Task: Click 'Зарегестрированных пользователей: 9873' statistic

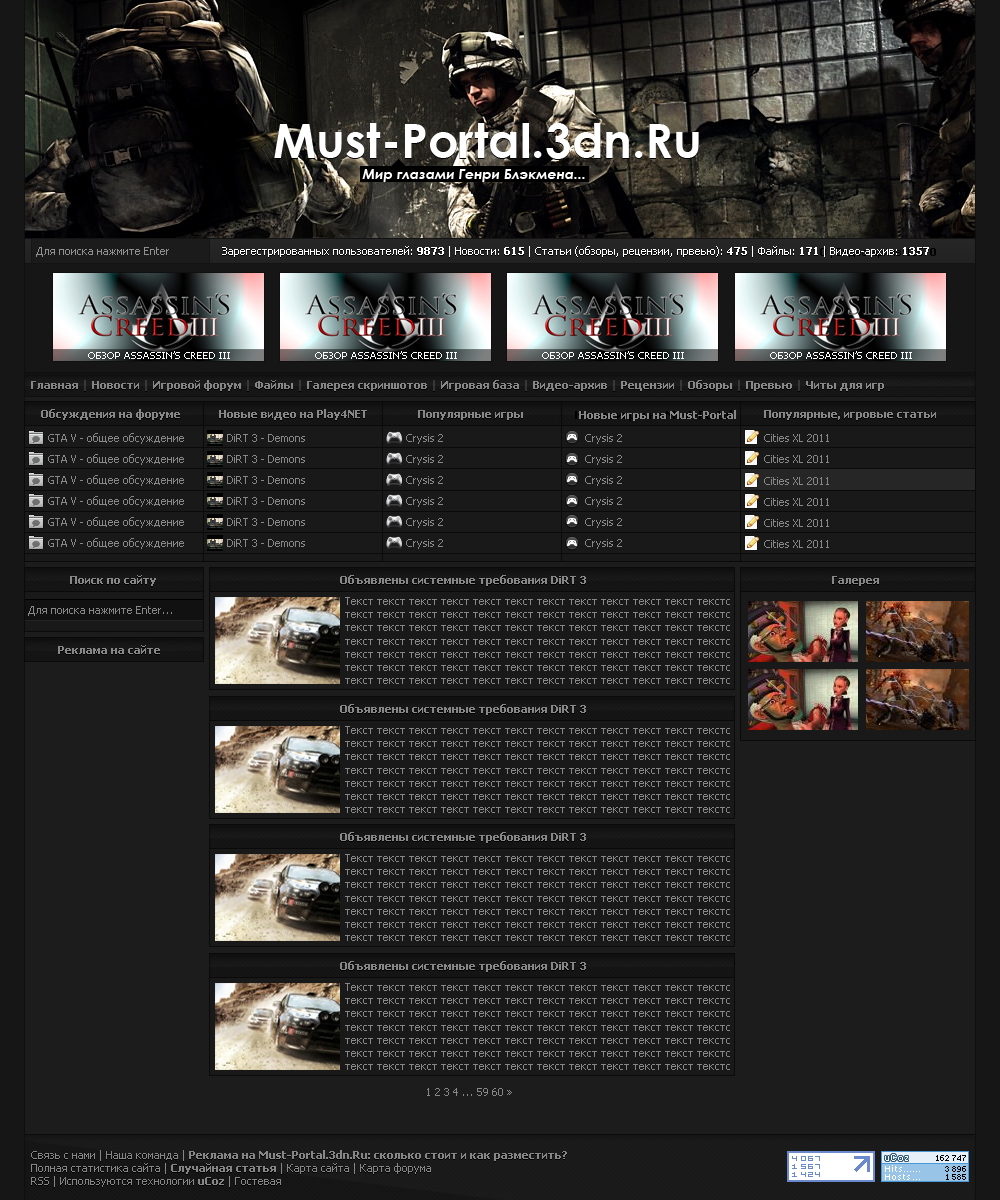Action: tap(333, 251)
